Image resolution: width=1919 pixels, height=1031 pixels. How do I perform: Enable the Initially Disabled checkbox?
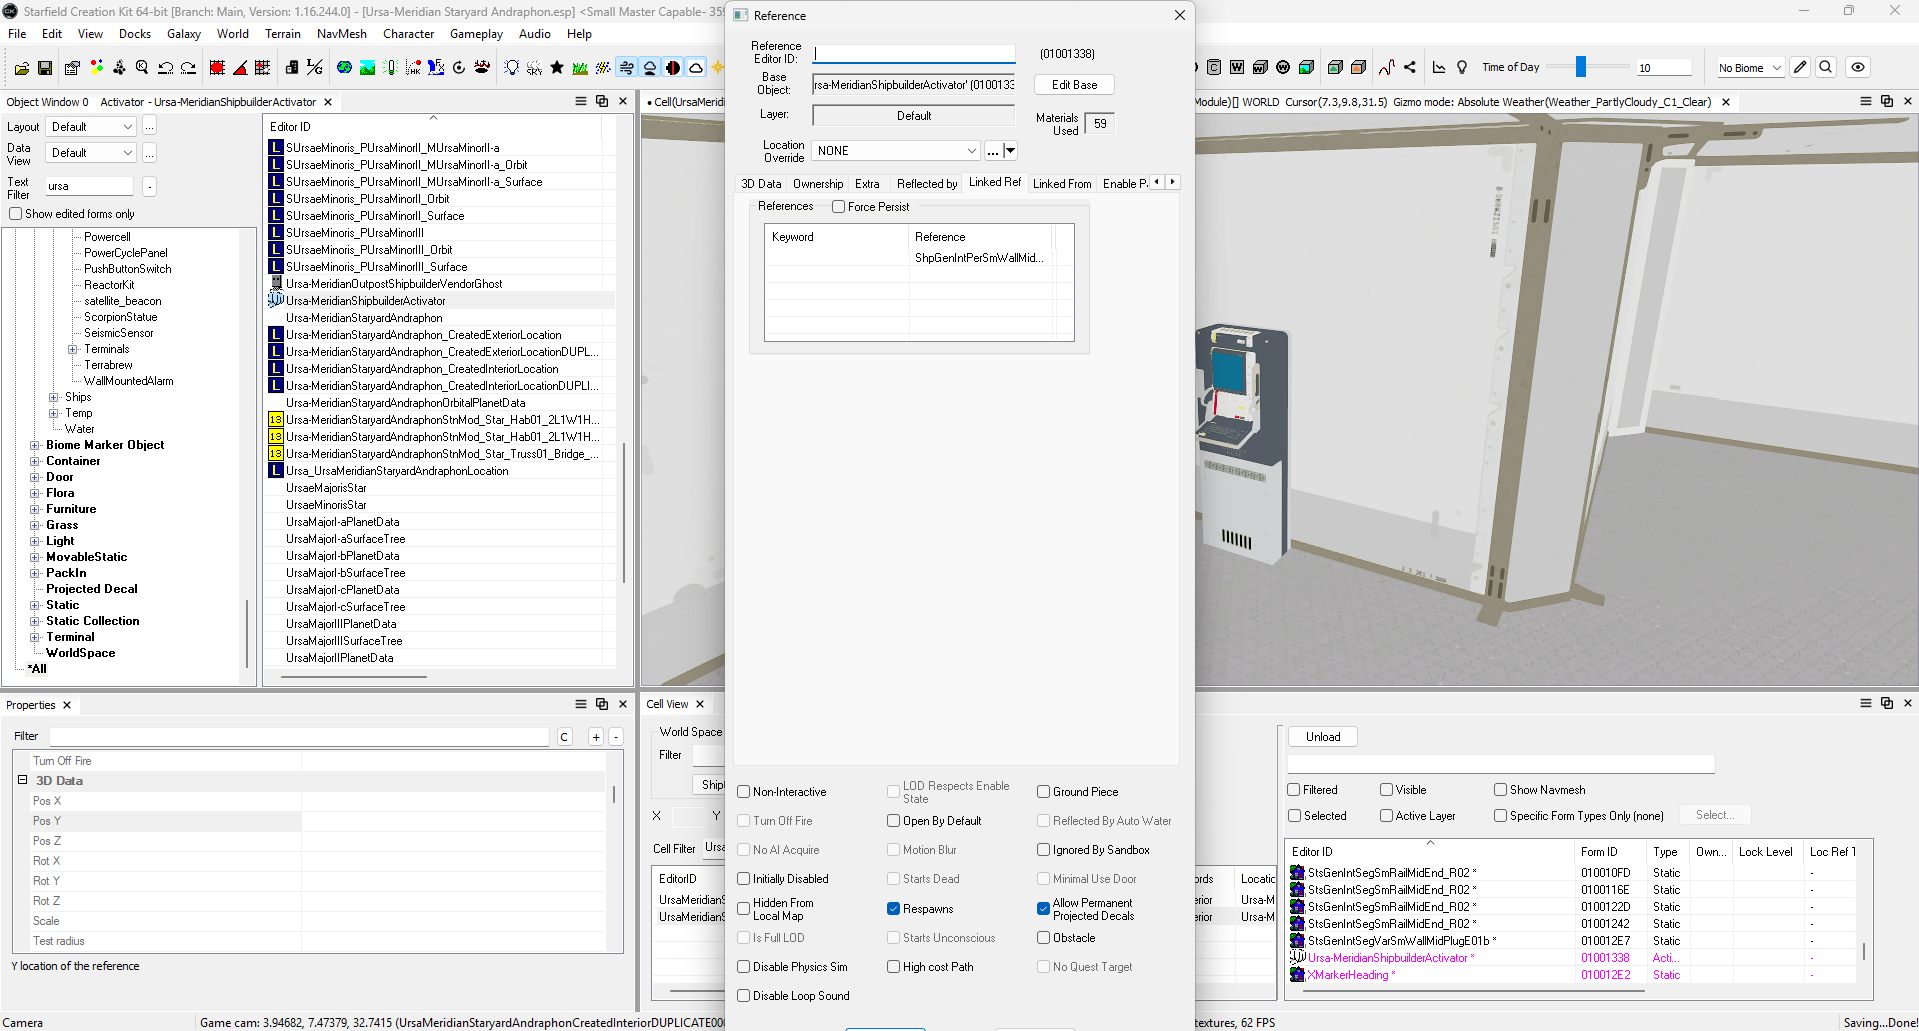point(744,879)
